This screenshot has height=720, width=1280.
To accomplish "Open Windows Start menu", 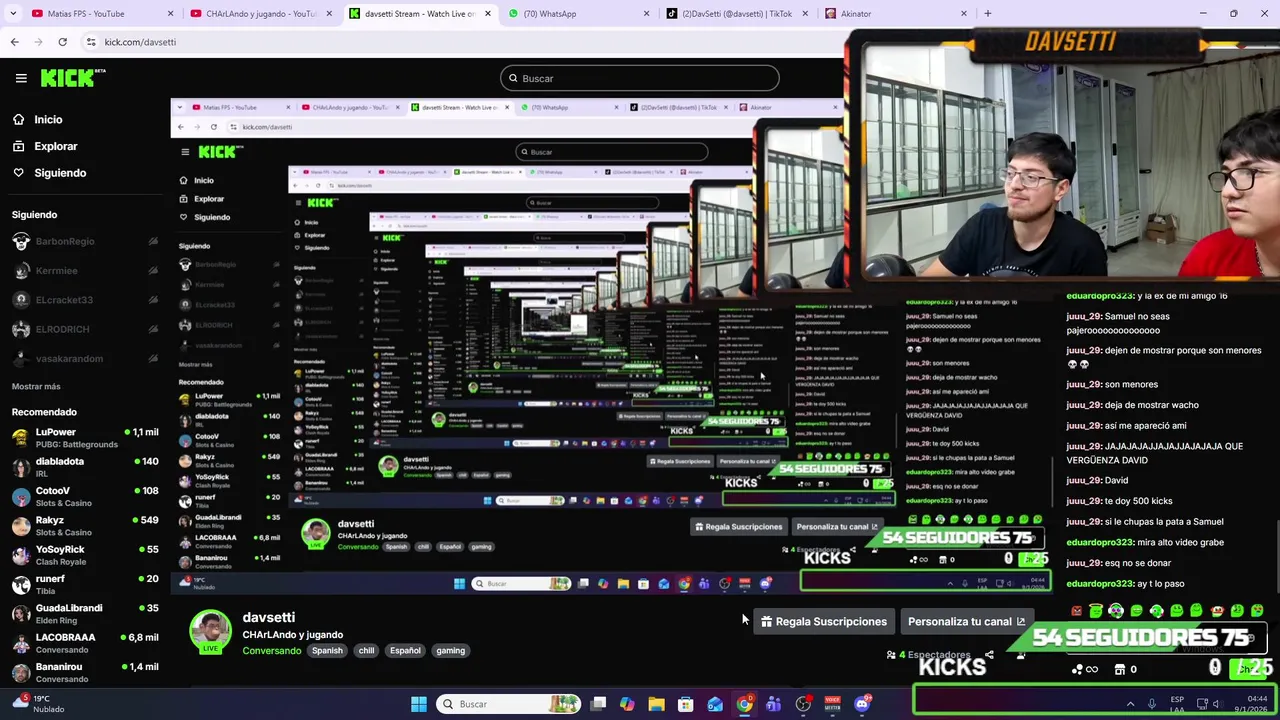I will pyautogui.click(x=419, y=704).
